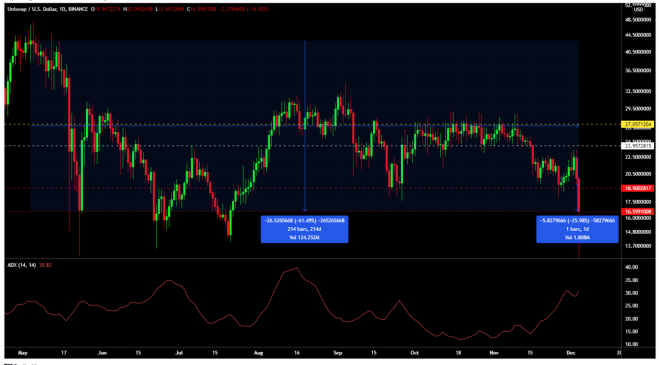Click the 44.5000000 price axis tick
660x365 pixels.
(639, 35)
